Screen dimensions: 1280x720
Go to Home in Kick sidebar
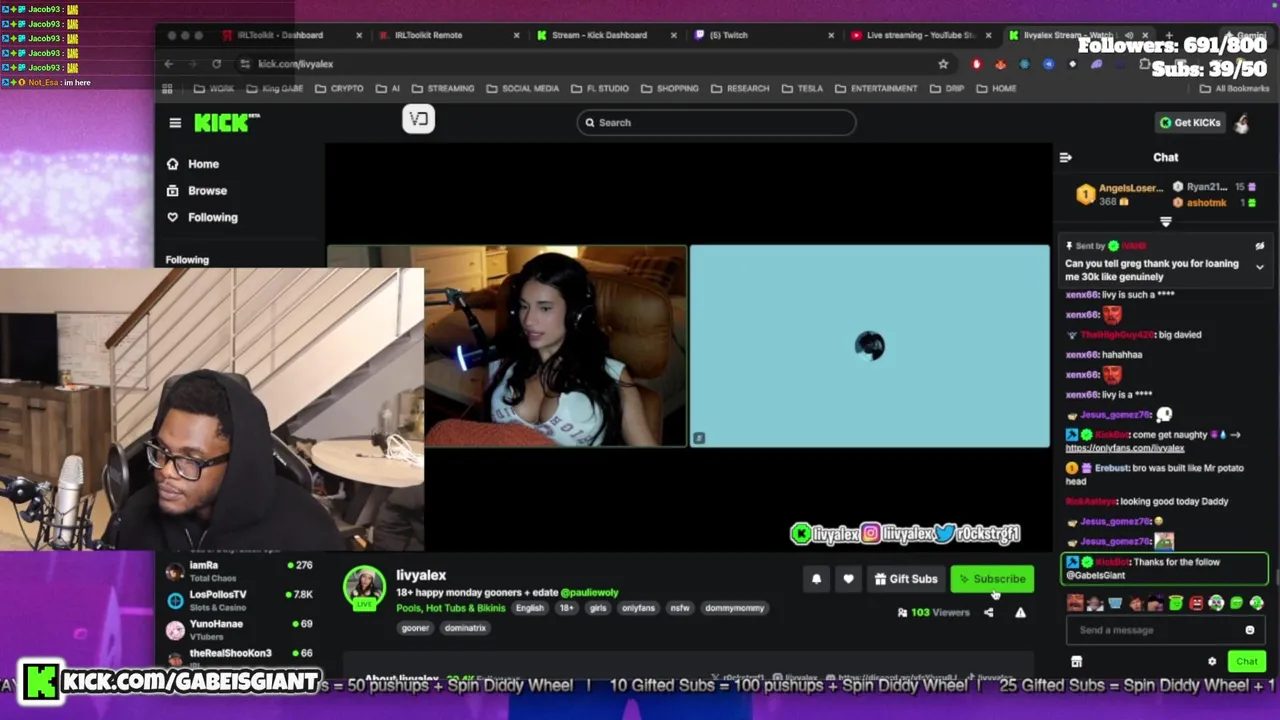point(193,164)
